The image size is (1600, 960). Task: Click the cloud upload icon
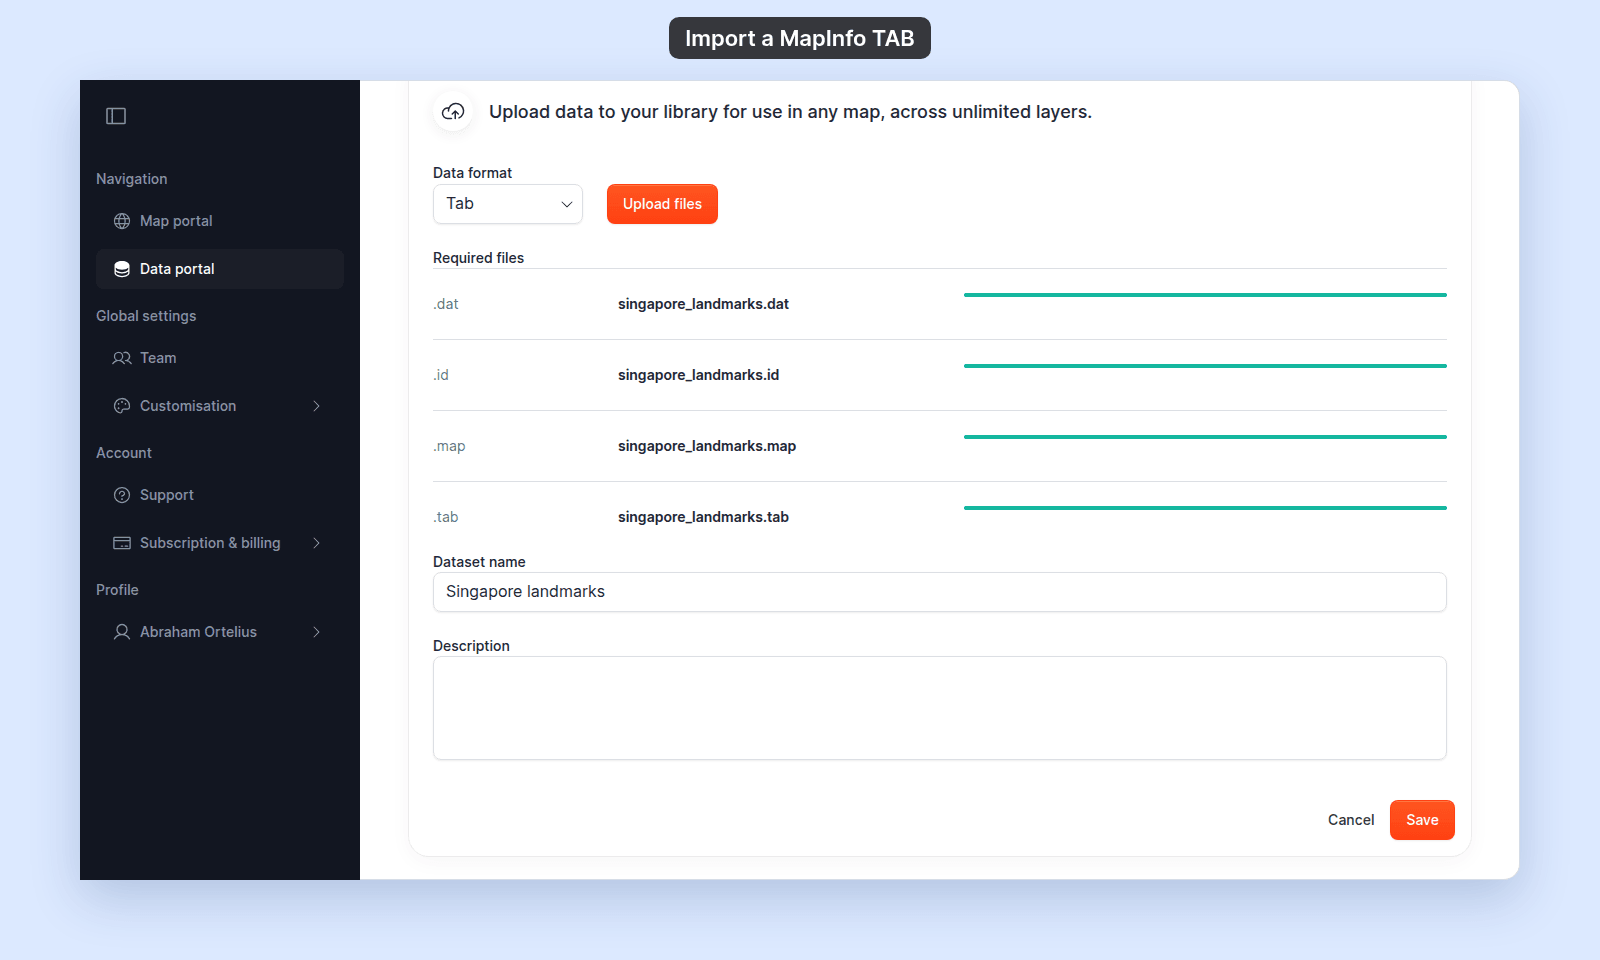(453, 111)
